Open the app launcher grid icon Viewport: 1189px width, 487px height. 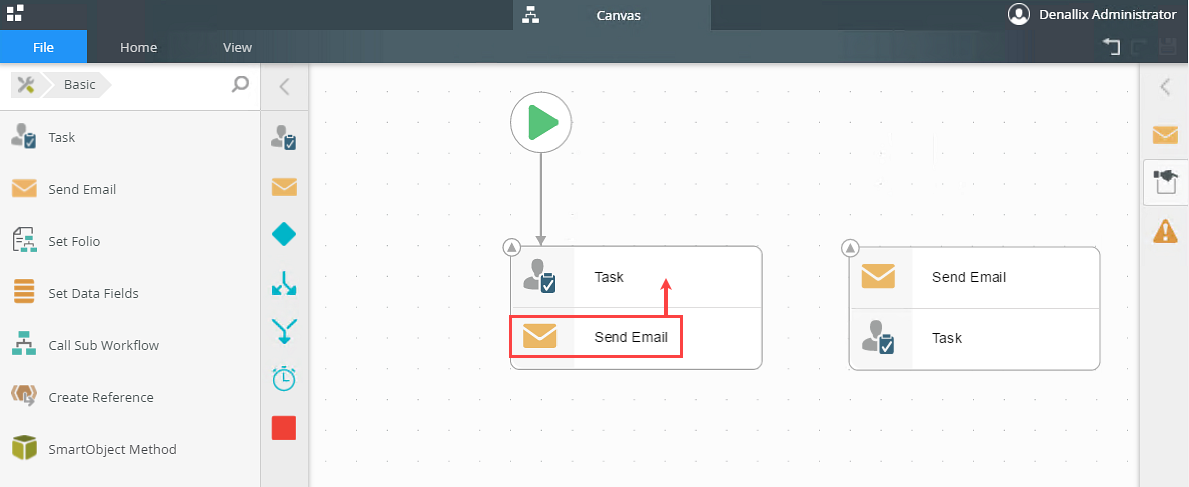[14, 12]
